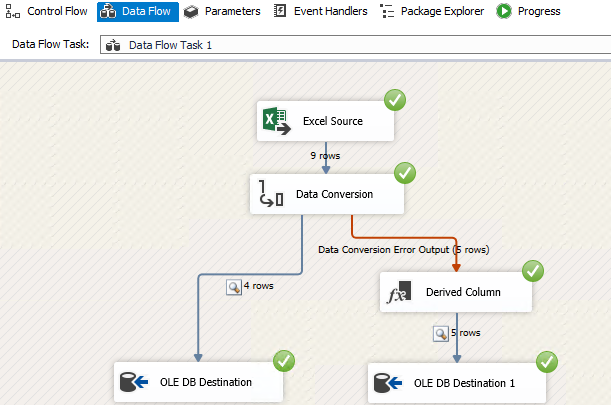Viewport: 611px width, 405px height.
Task: Click the Data Conversion transformation icon
Action: coord(270,193)
